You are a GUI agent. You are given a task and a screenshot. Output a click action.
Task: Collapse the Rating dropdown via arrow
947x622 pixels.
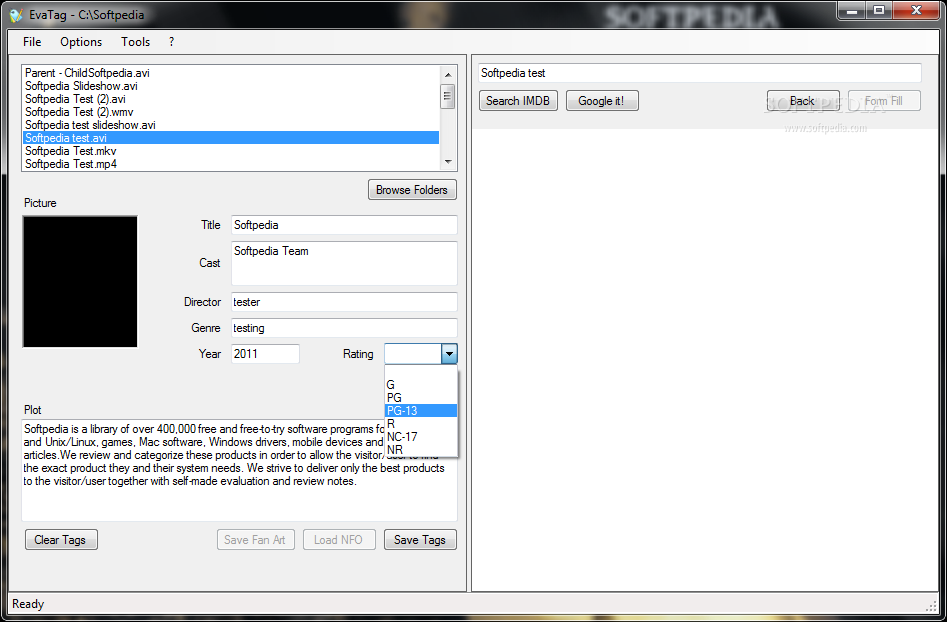tap(449, 354)
